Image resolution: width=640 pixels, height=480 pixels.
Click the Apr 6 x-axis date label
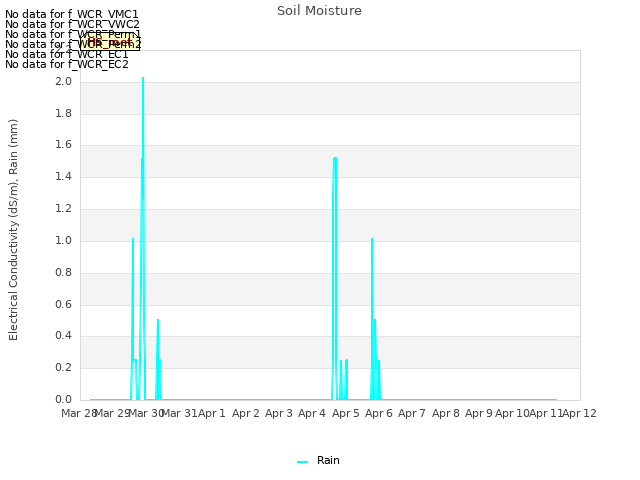click(379, 413)
